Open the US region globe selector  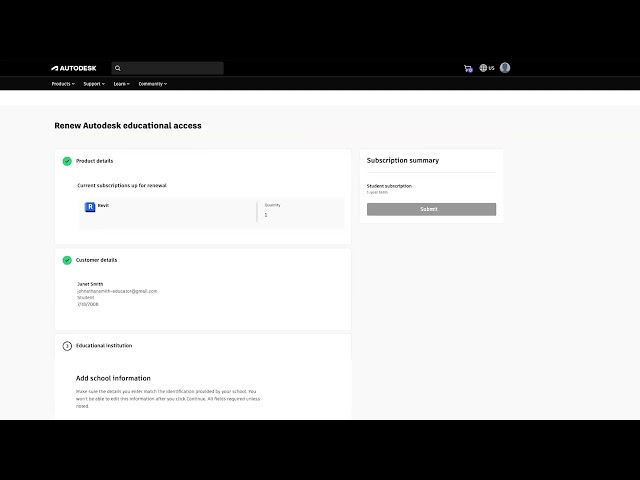pos(487,68)
